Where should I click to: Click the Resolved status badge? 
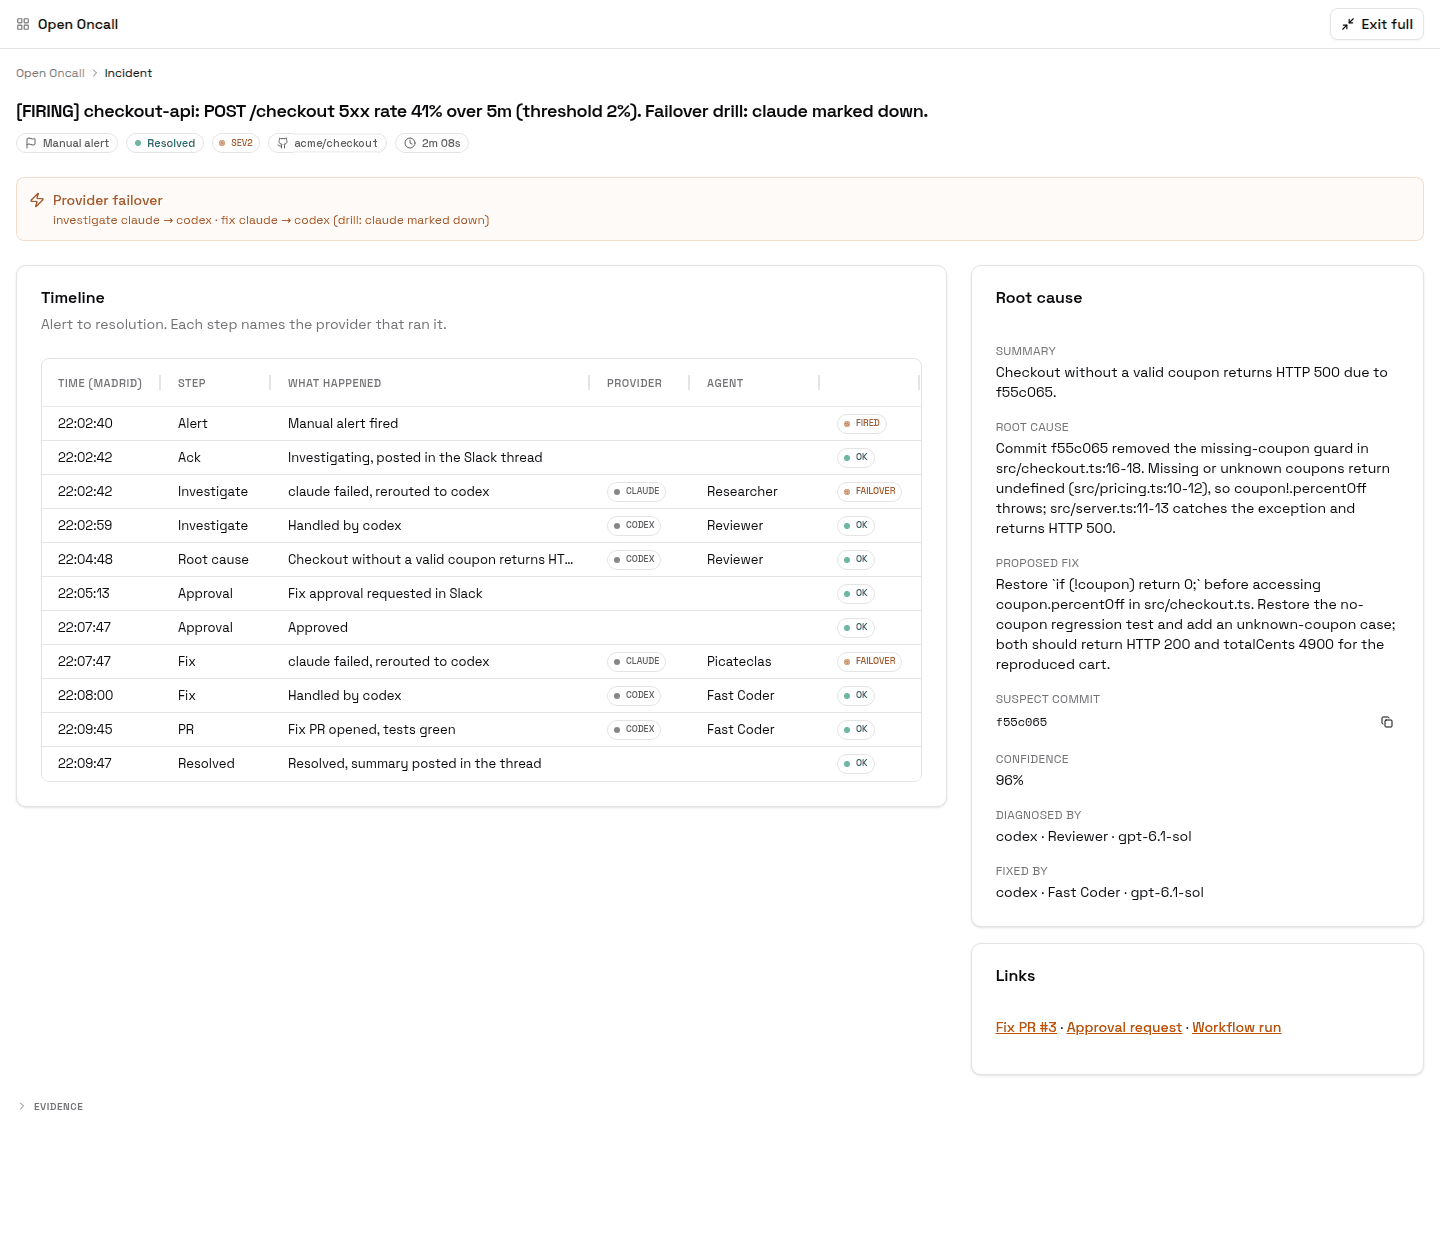[x=165, y=143]
